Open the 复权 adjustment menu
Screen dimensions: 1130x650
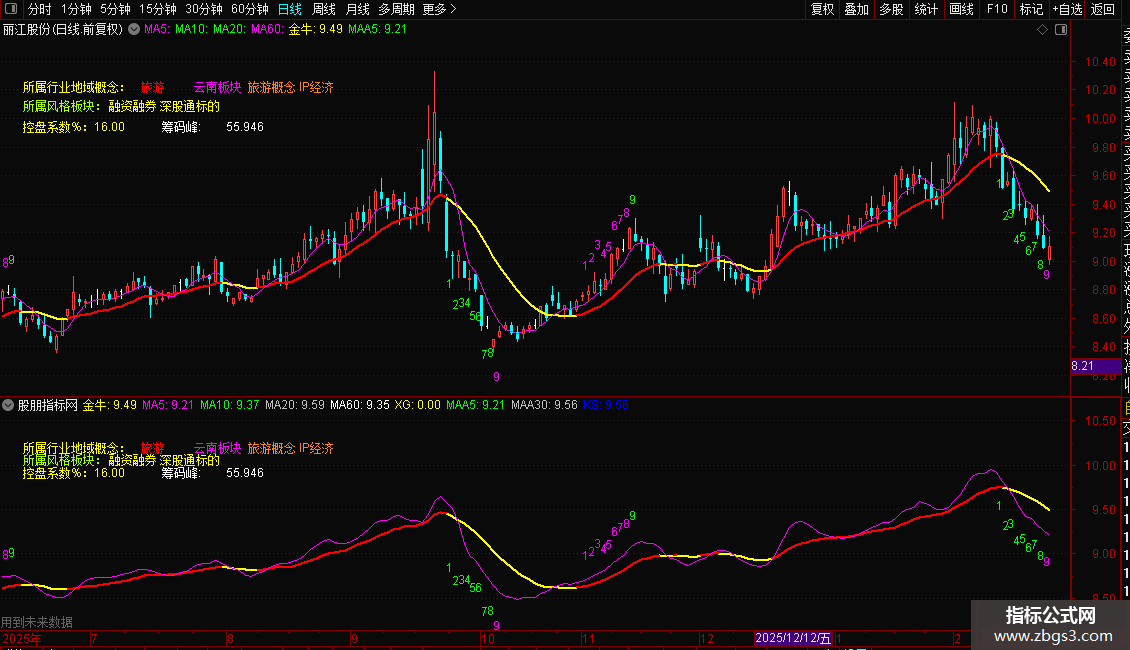tap(822, 9)
